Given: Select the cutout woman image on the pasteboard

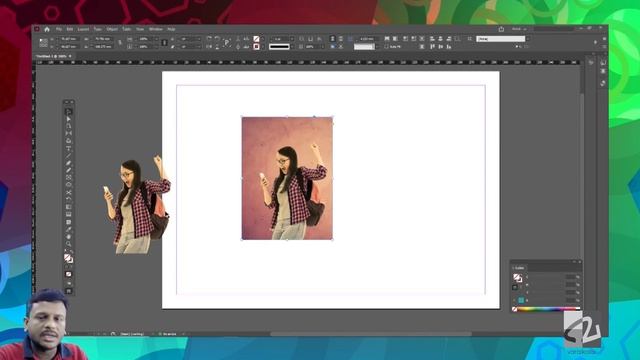Looking at the screenshot, I should (x=137, y=204).
